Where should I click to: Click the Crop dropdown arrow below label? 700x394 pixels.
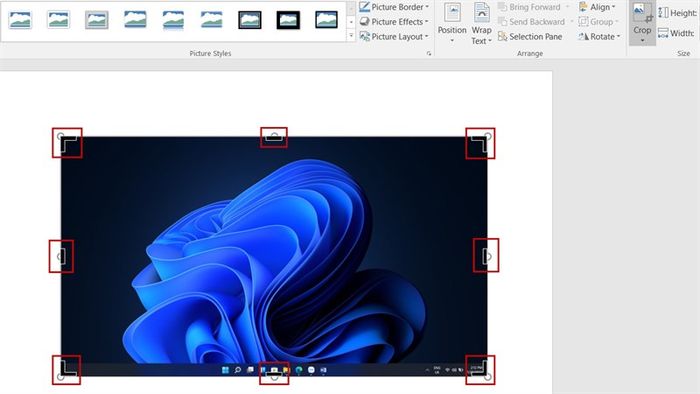pyautogui.click(x=642, y=41)
